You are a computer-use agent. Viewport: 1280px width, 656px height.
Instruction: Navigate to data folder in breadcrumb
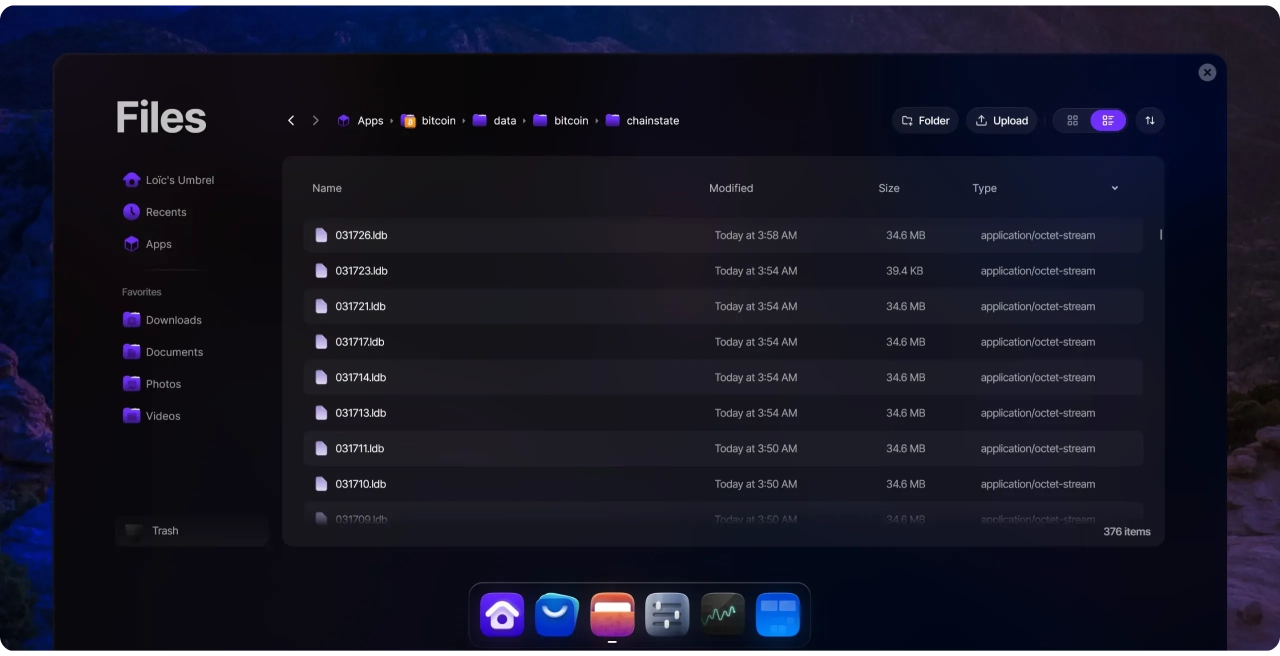[x=504, y=121]
